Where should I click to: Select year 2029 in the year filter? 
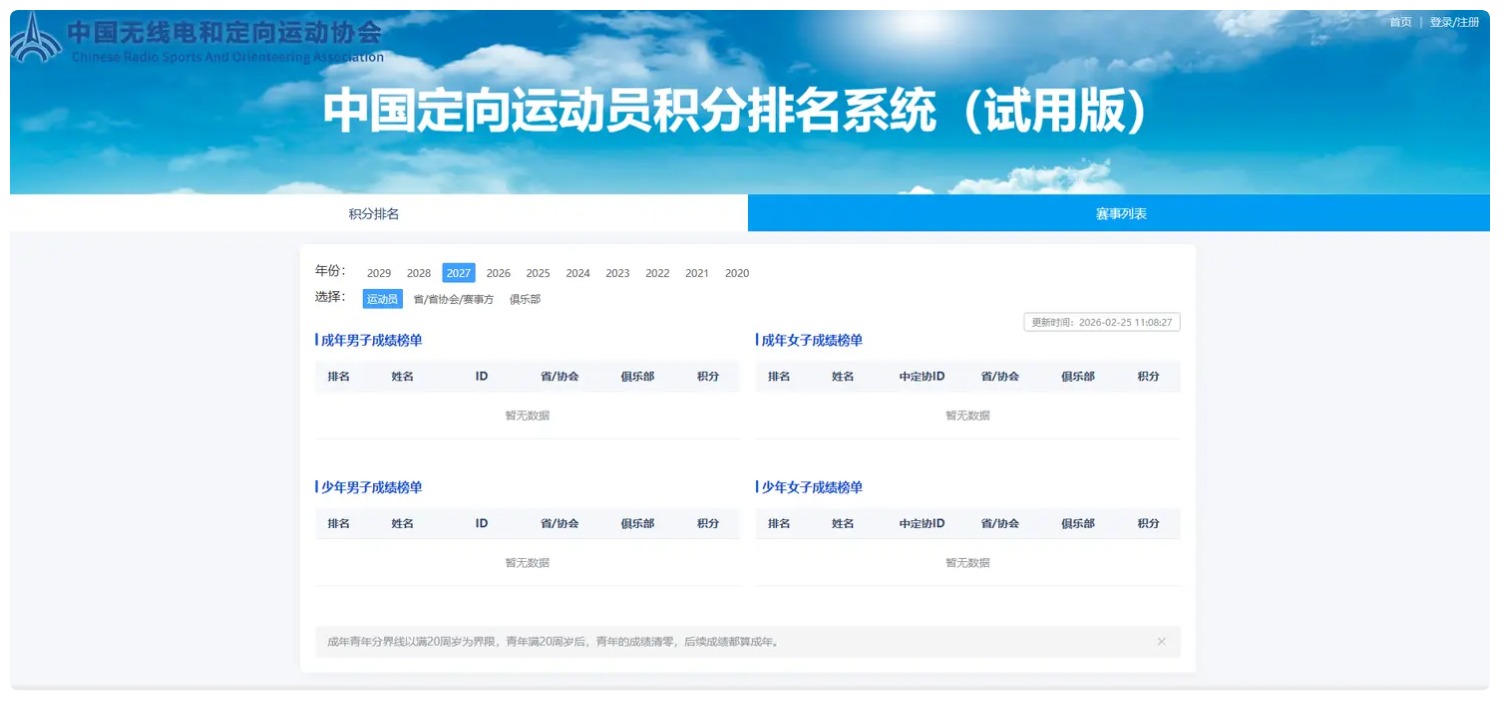(x=378, y=272)
